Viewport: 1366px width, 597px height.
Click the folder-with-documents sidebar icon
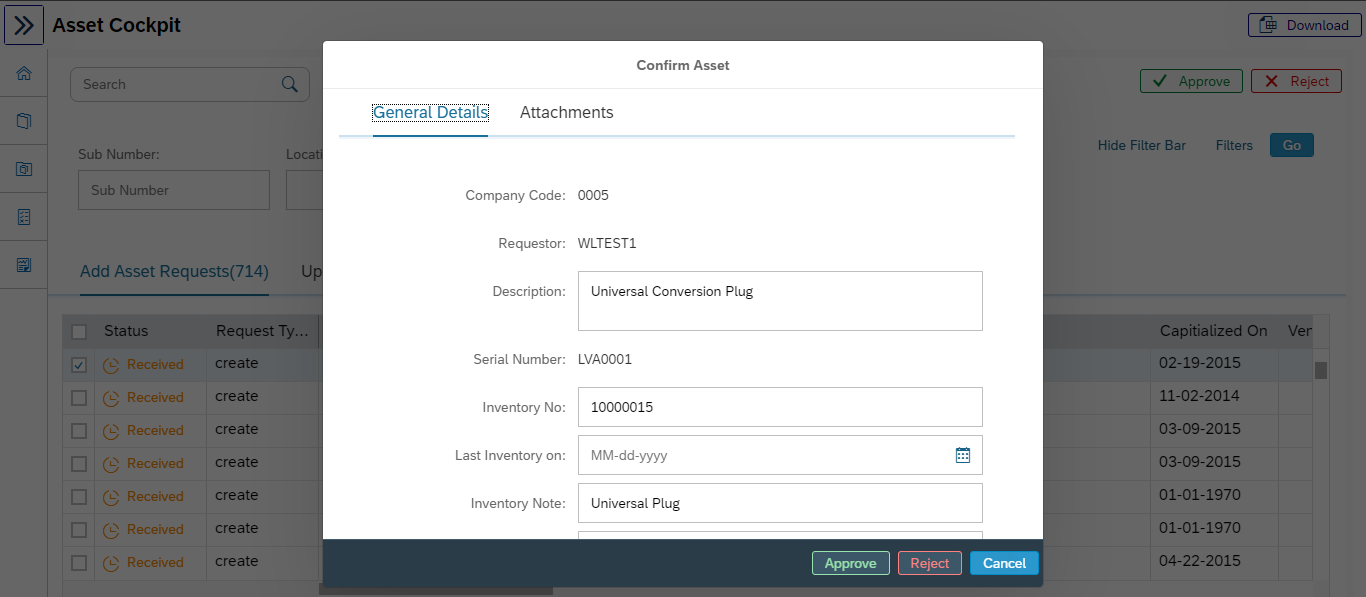point(24,169)
